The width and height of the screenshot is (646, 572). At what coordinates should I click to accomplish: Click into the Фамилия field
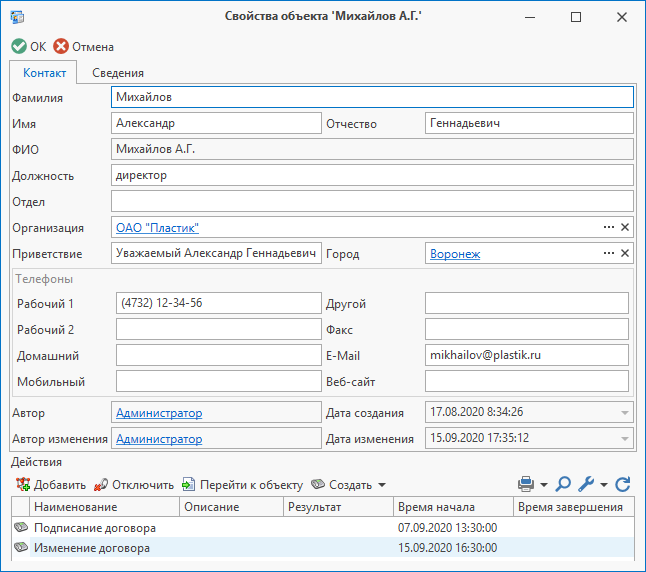pyautogui.click(x=372, y=97)
